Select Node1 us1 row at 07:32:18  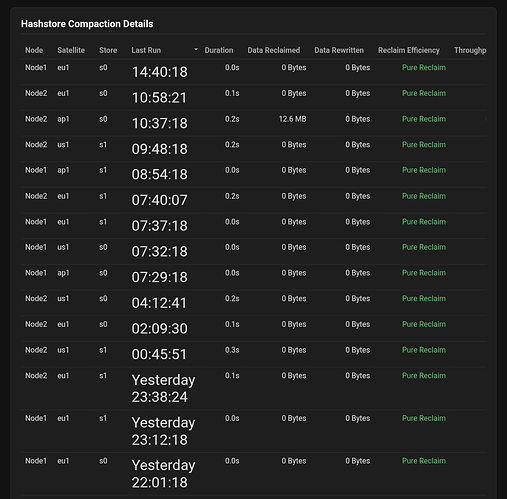tap(254, 251)
